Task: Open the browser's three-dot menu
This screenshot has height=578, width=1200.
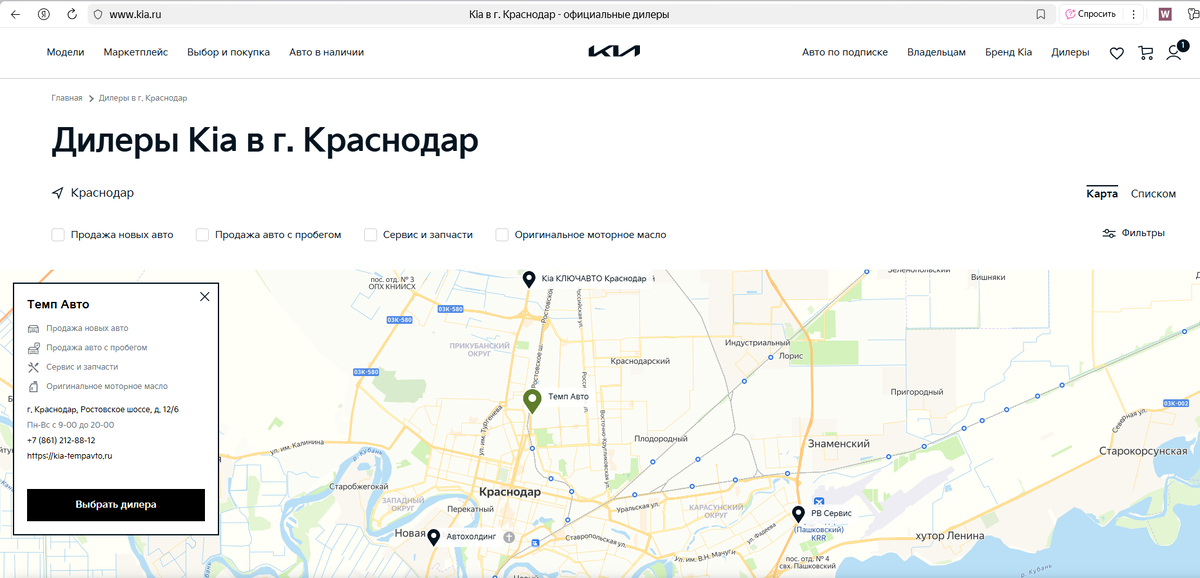Action: (1133, 14)
